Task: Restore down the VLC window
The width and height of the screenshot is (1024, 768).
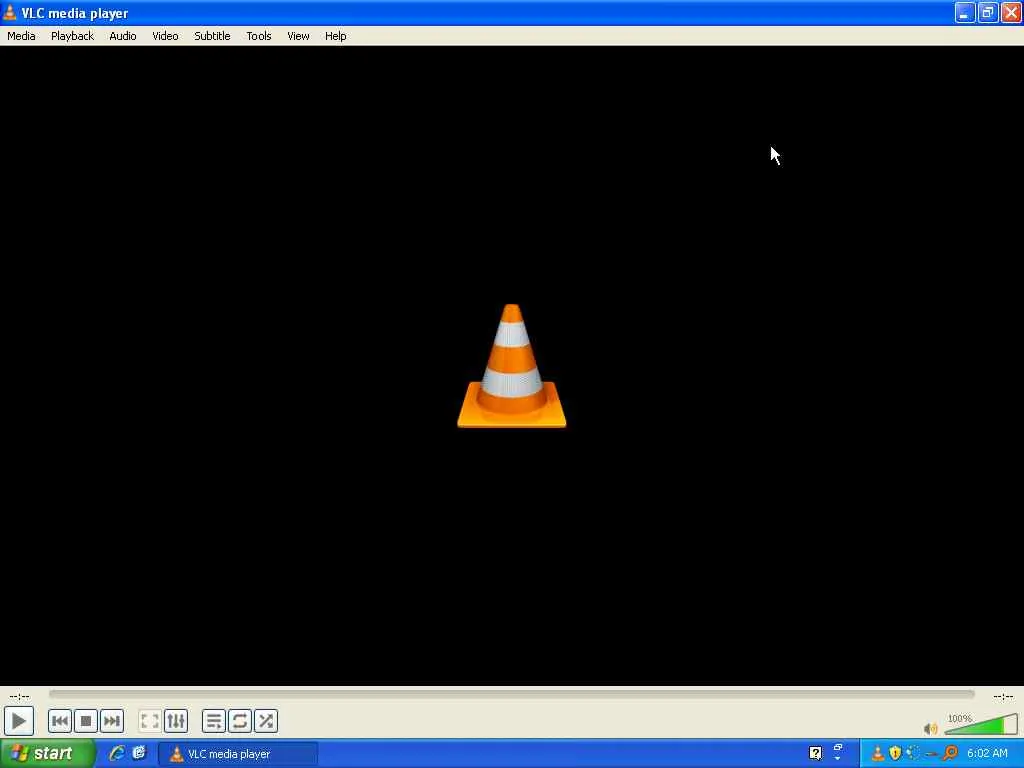Action: point(988,12)
